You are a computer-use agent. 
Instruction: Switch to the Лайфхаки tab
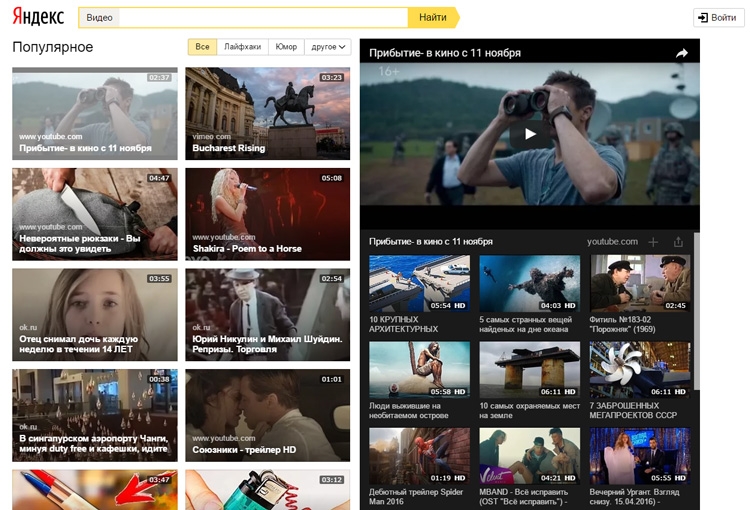(x=242, y=47)
